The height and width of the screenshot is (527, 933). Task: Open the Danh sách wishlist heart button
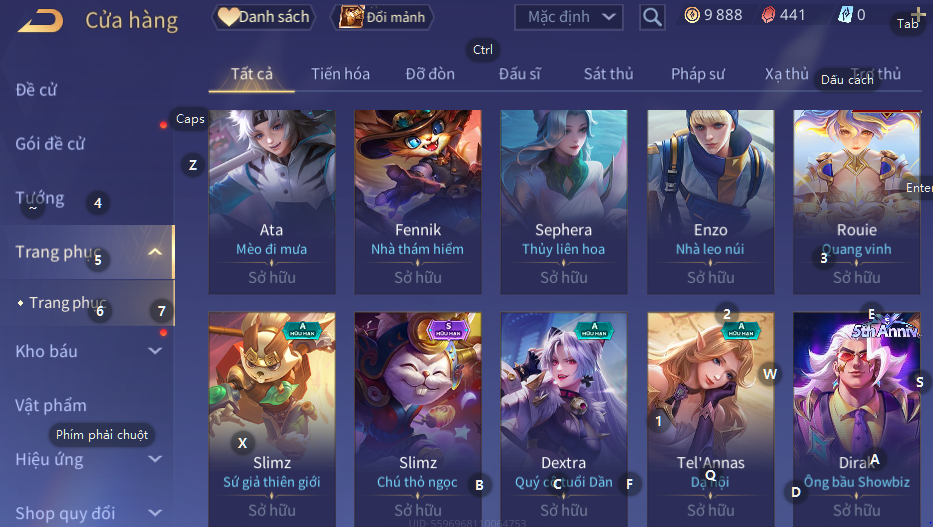tap(264, 17)
